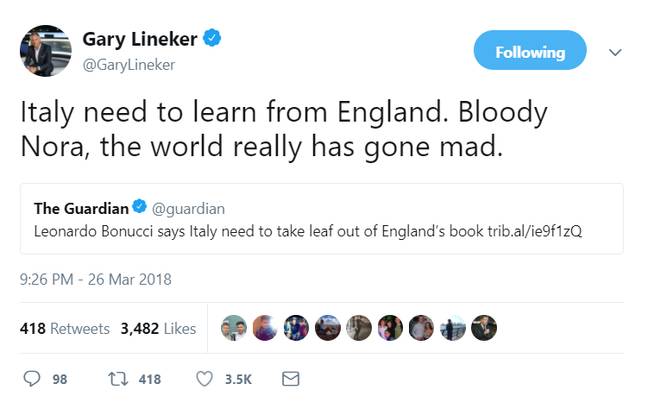The height and width of the screenshot is (415, 648).
Task: Open Gary Lineker's profile avatar
Action: tap(45, 51)
